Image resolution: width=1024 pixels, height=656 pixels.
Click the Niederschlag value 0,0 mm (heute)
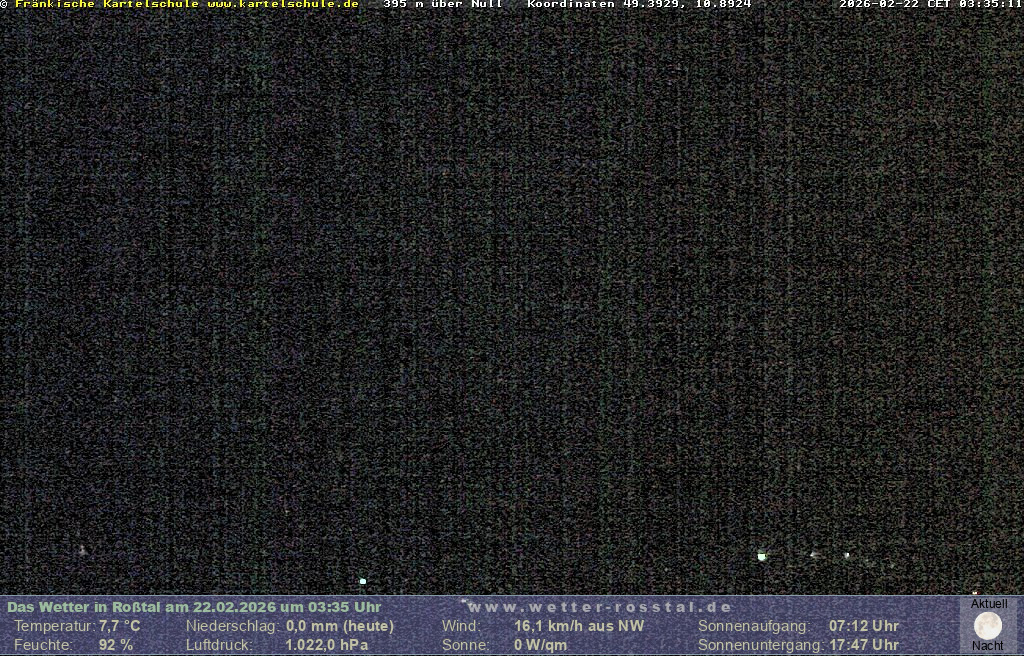(x=339, y=626)
